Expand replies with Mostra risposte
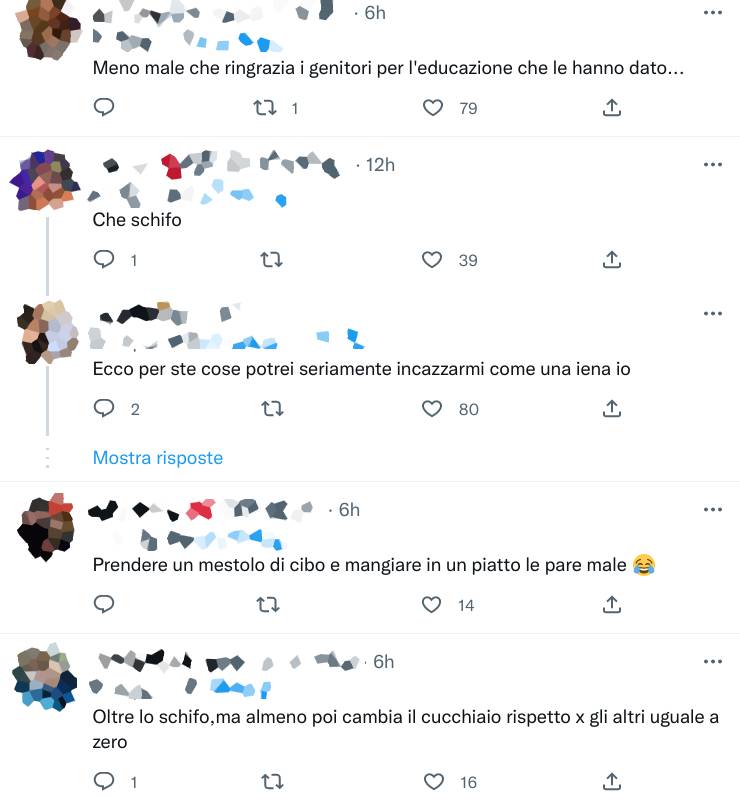The image size is (740, 797). [158, 458]
